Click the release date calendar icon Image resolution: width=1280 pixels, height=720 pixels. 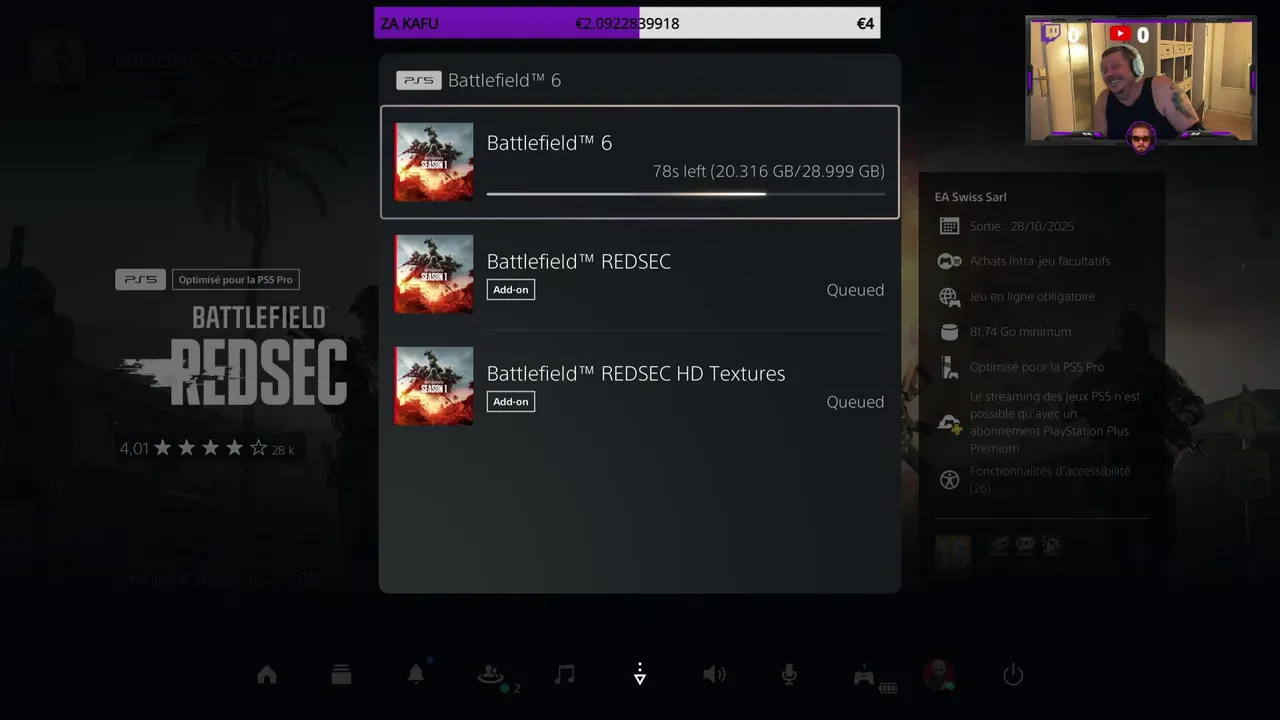pos(949,226)
